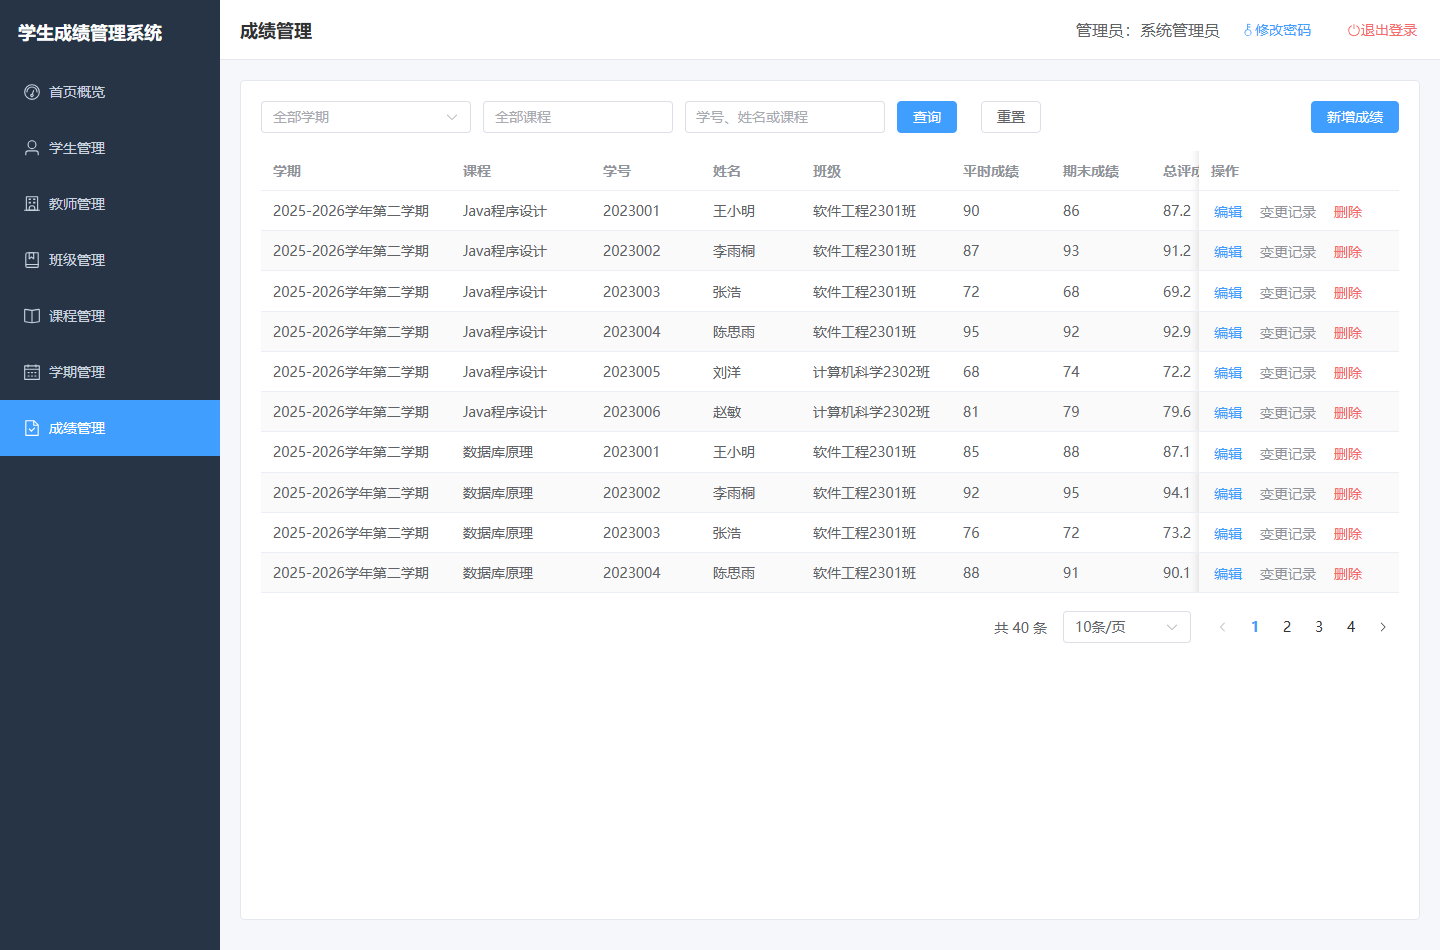Click the 重置 reset button
Image resolution: width=1440 pixels, height=950 pixels.
[x=1011, y=117]
